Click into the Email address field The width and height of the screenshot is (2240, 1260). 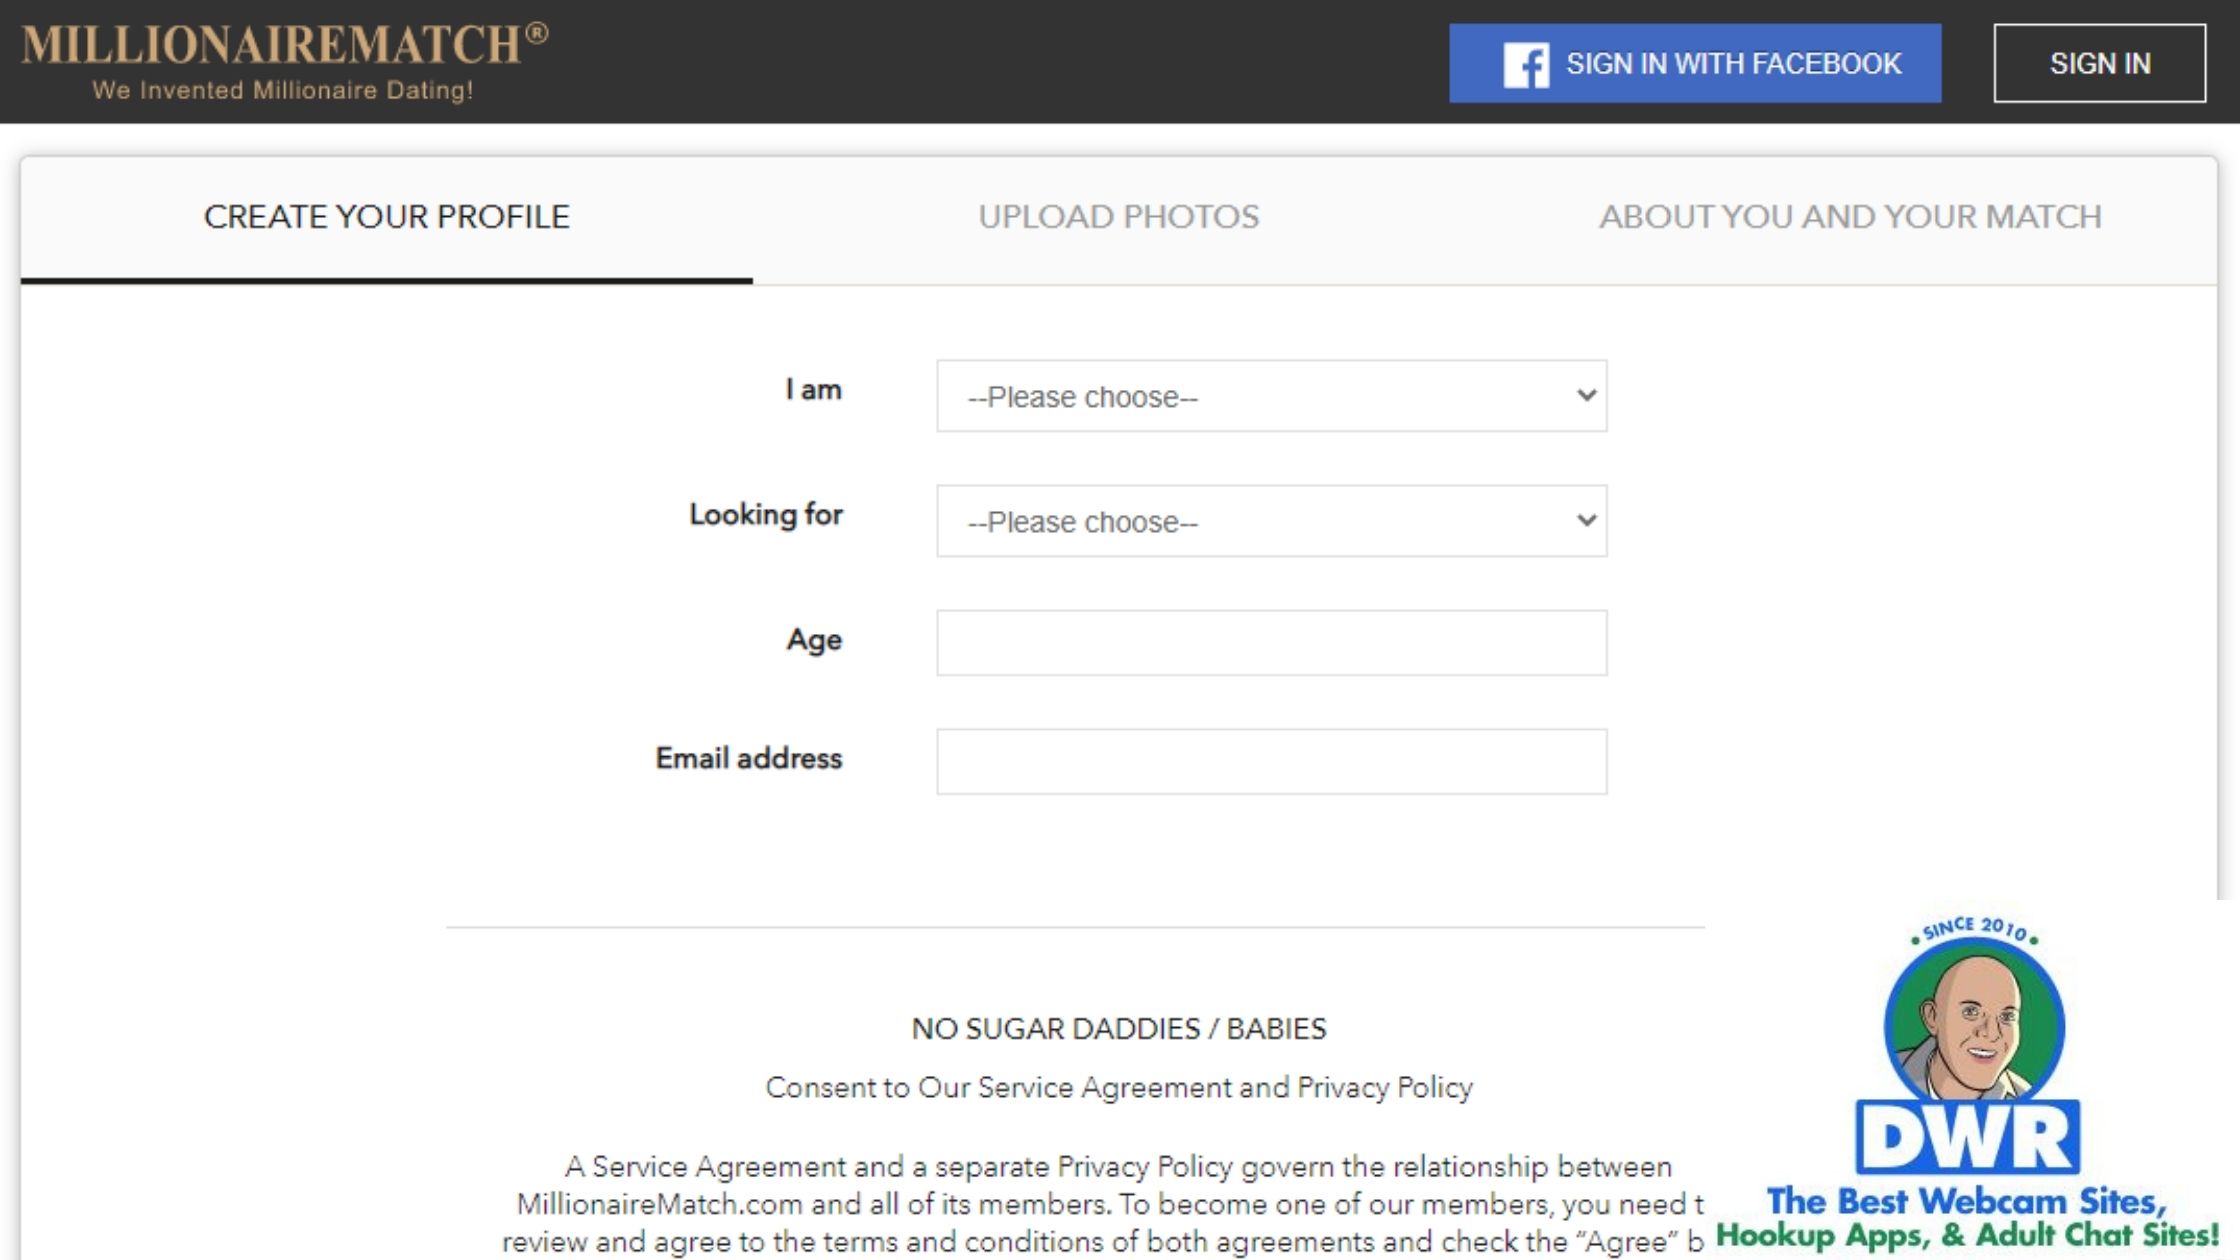(x=1270, y=762)
